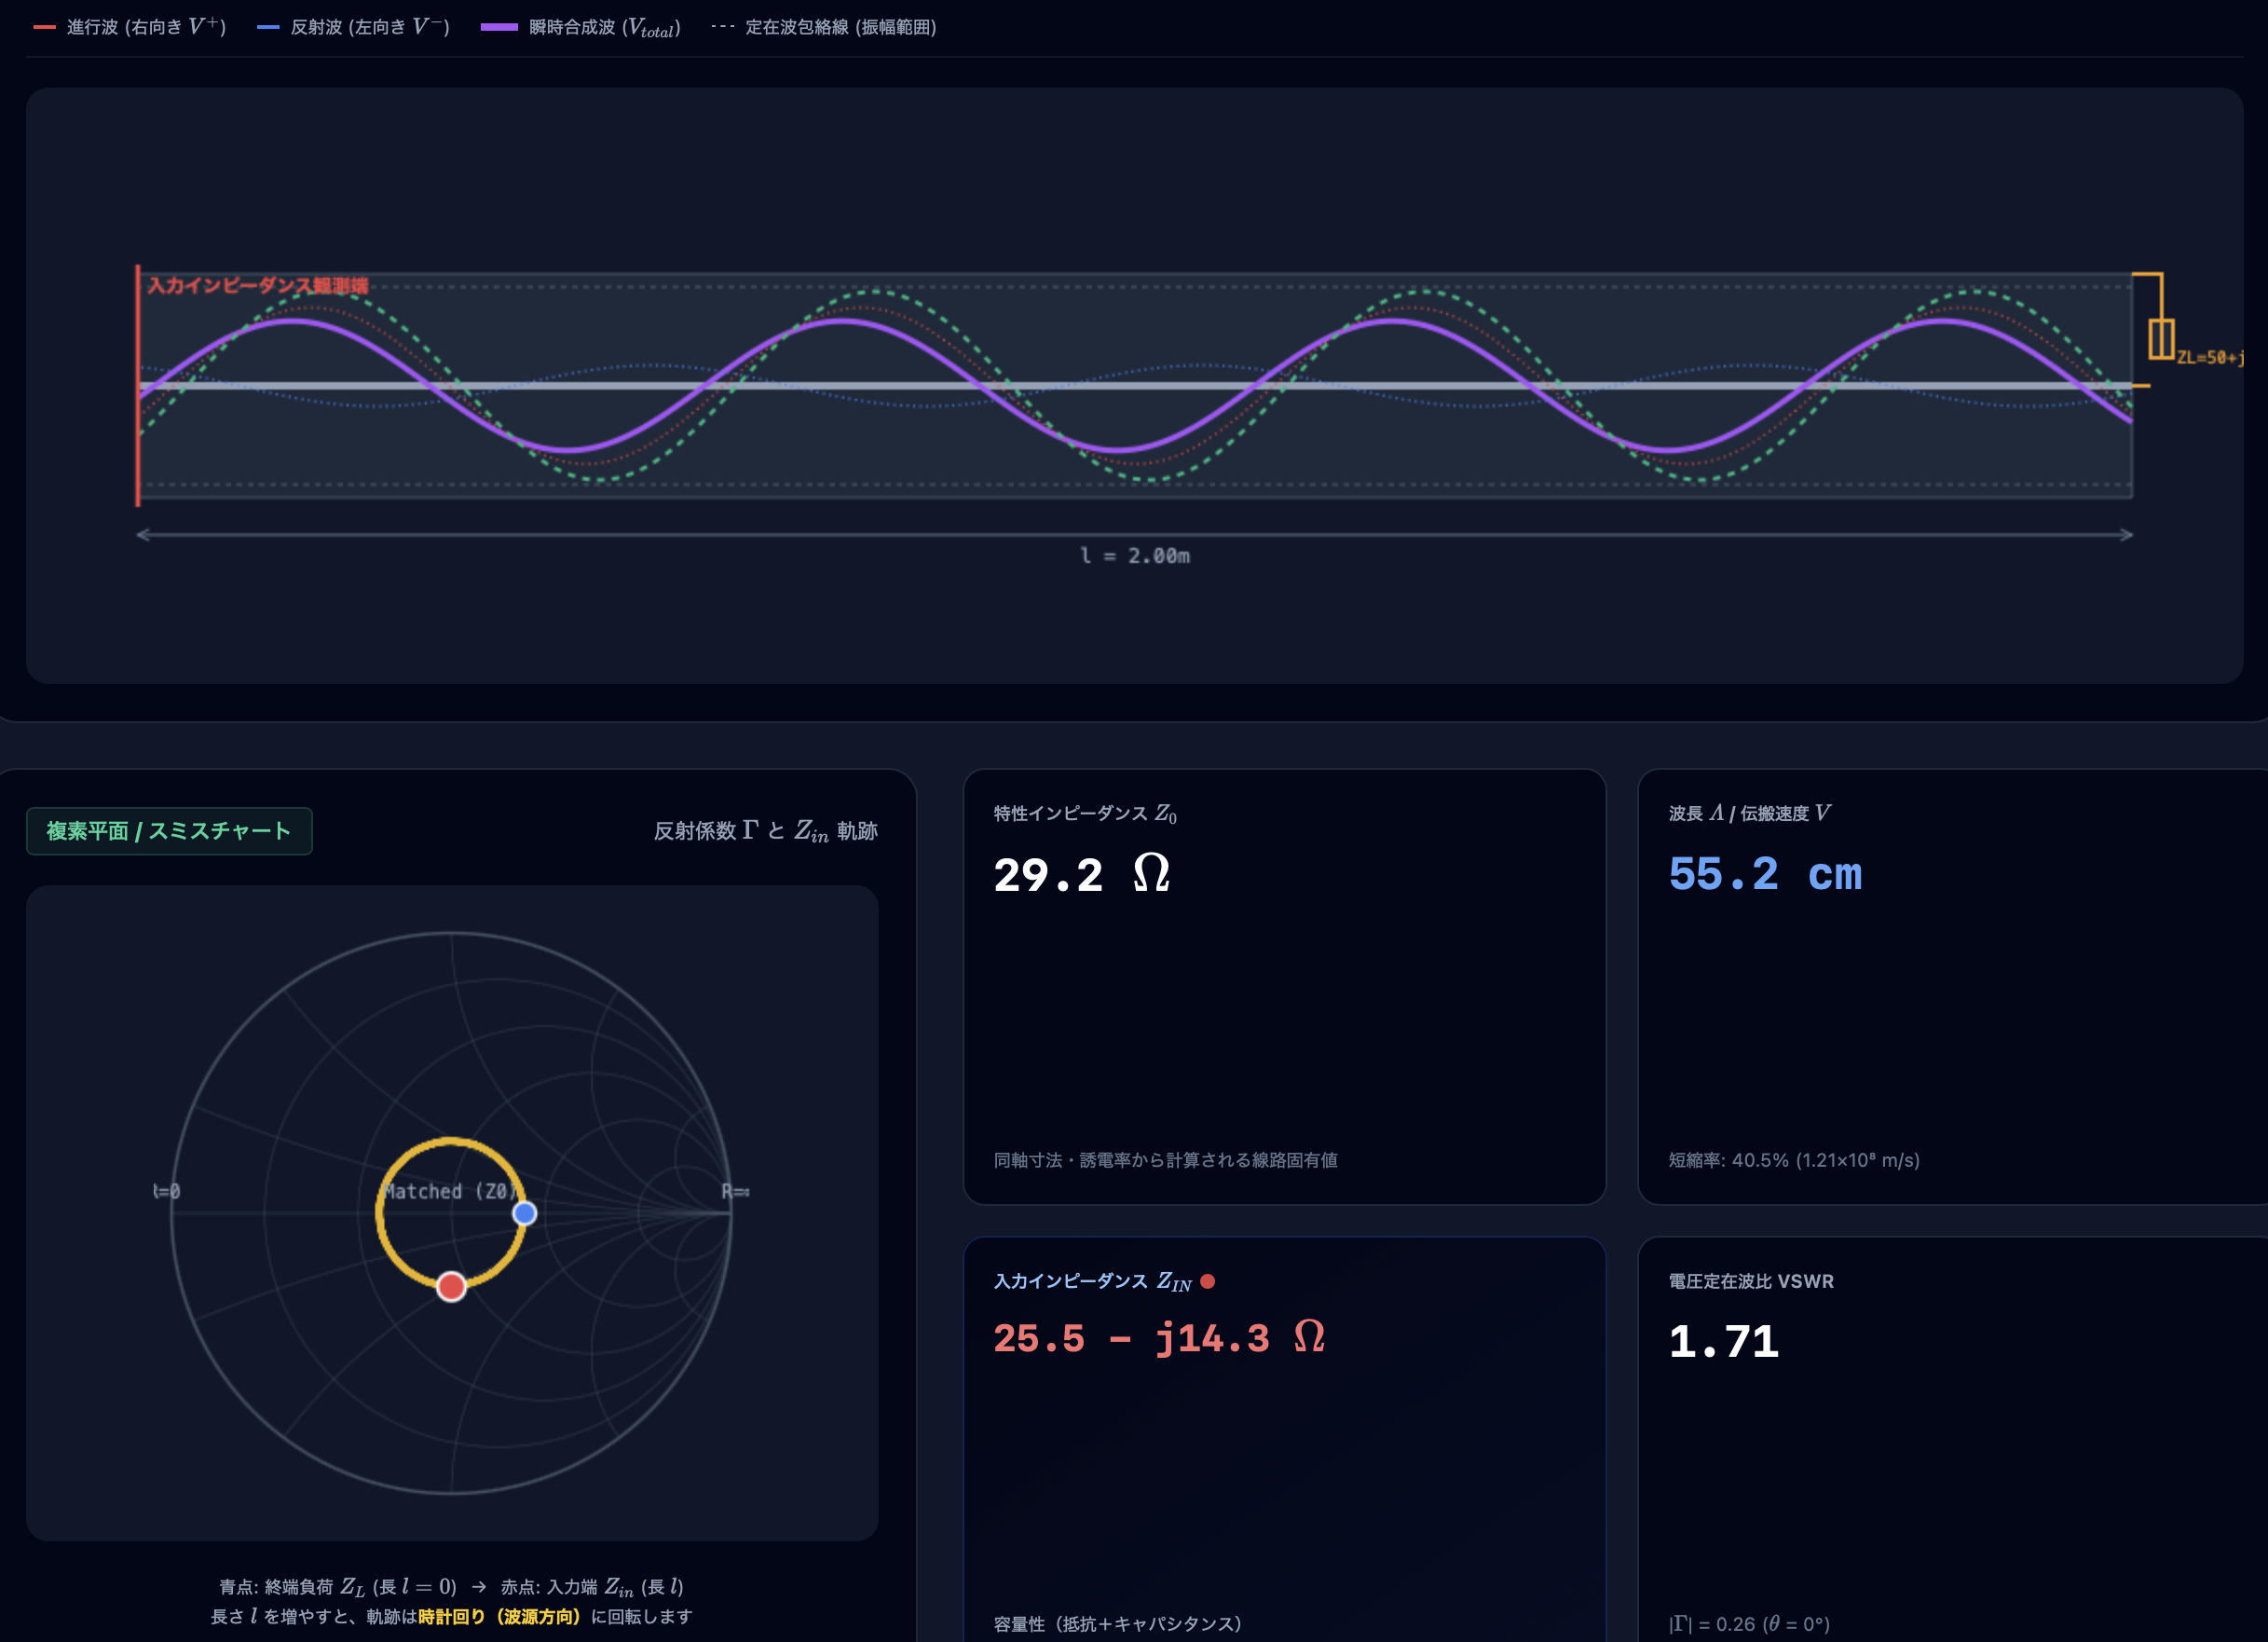Click the red dot beside 入力インピーダンス ZIN
The height and width of the screenshot is (1642, 2268).
pos(1207,1281)
